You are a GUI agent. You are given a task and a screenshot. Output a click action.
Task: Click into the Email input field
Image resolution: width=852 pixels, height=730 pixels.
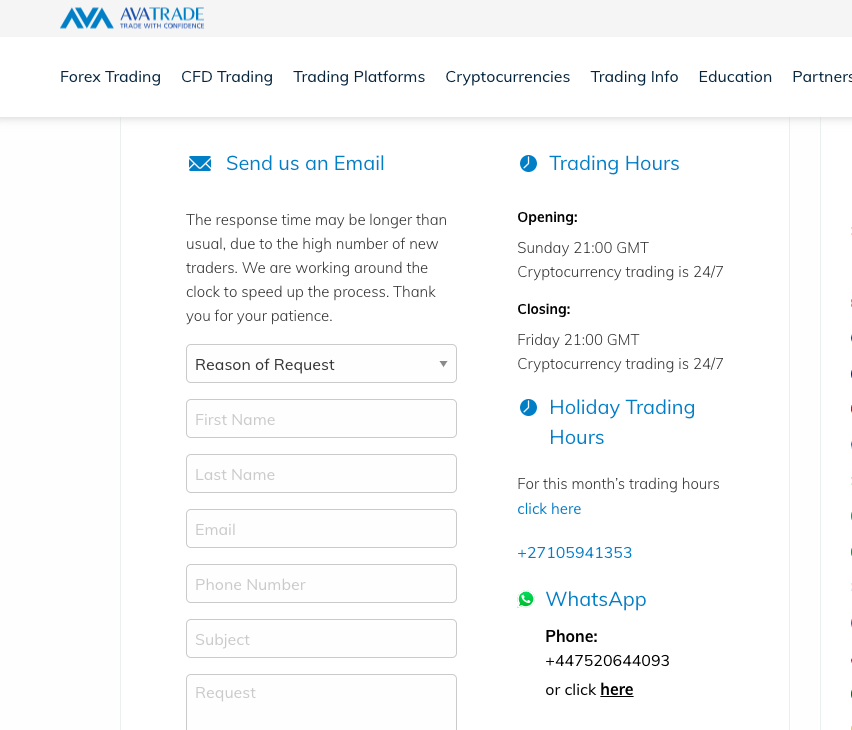(321, 528)
